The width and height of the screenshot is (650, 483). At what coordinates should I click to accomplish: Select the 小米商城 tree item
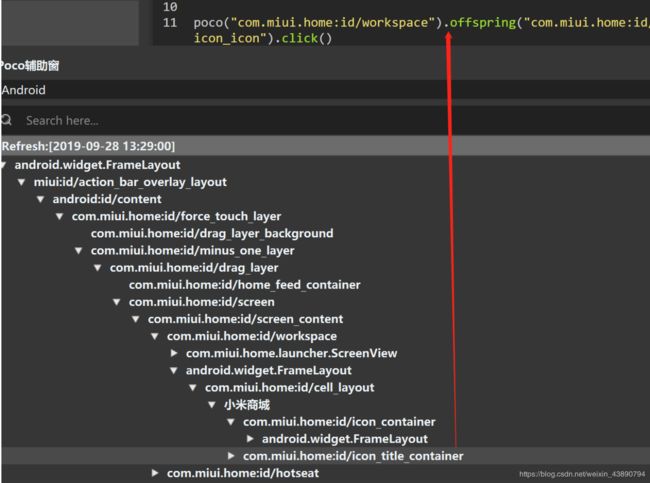coord(247,405)
